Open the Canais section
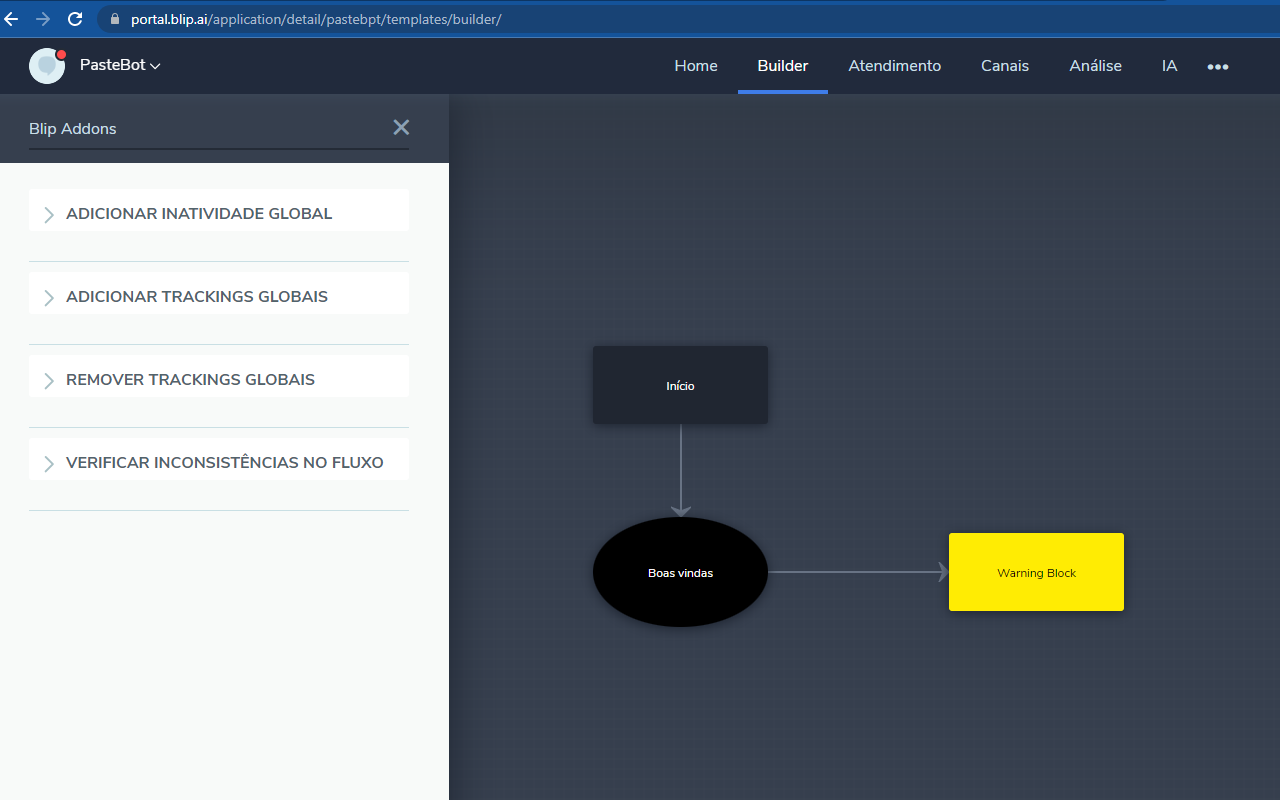 point(1004,65)
